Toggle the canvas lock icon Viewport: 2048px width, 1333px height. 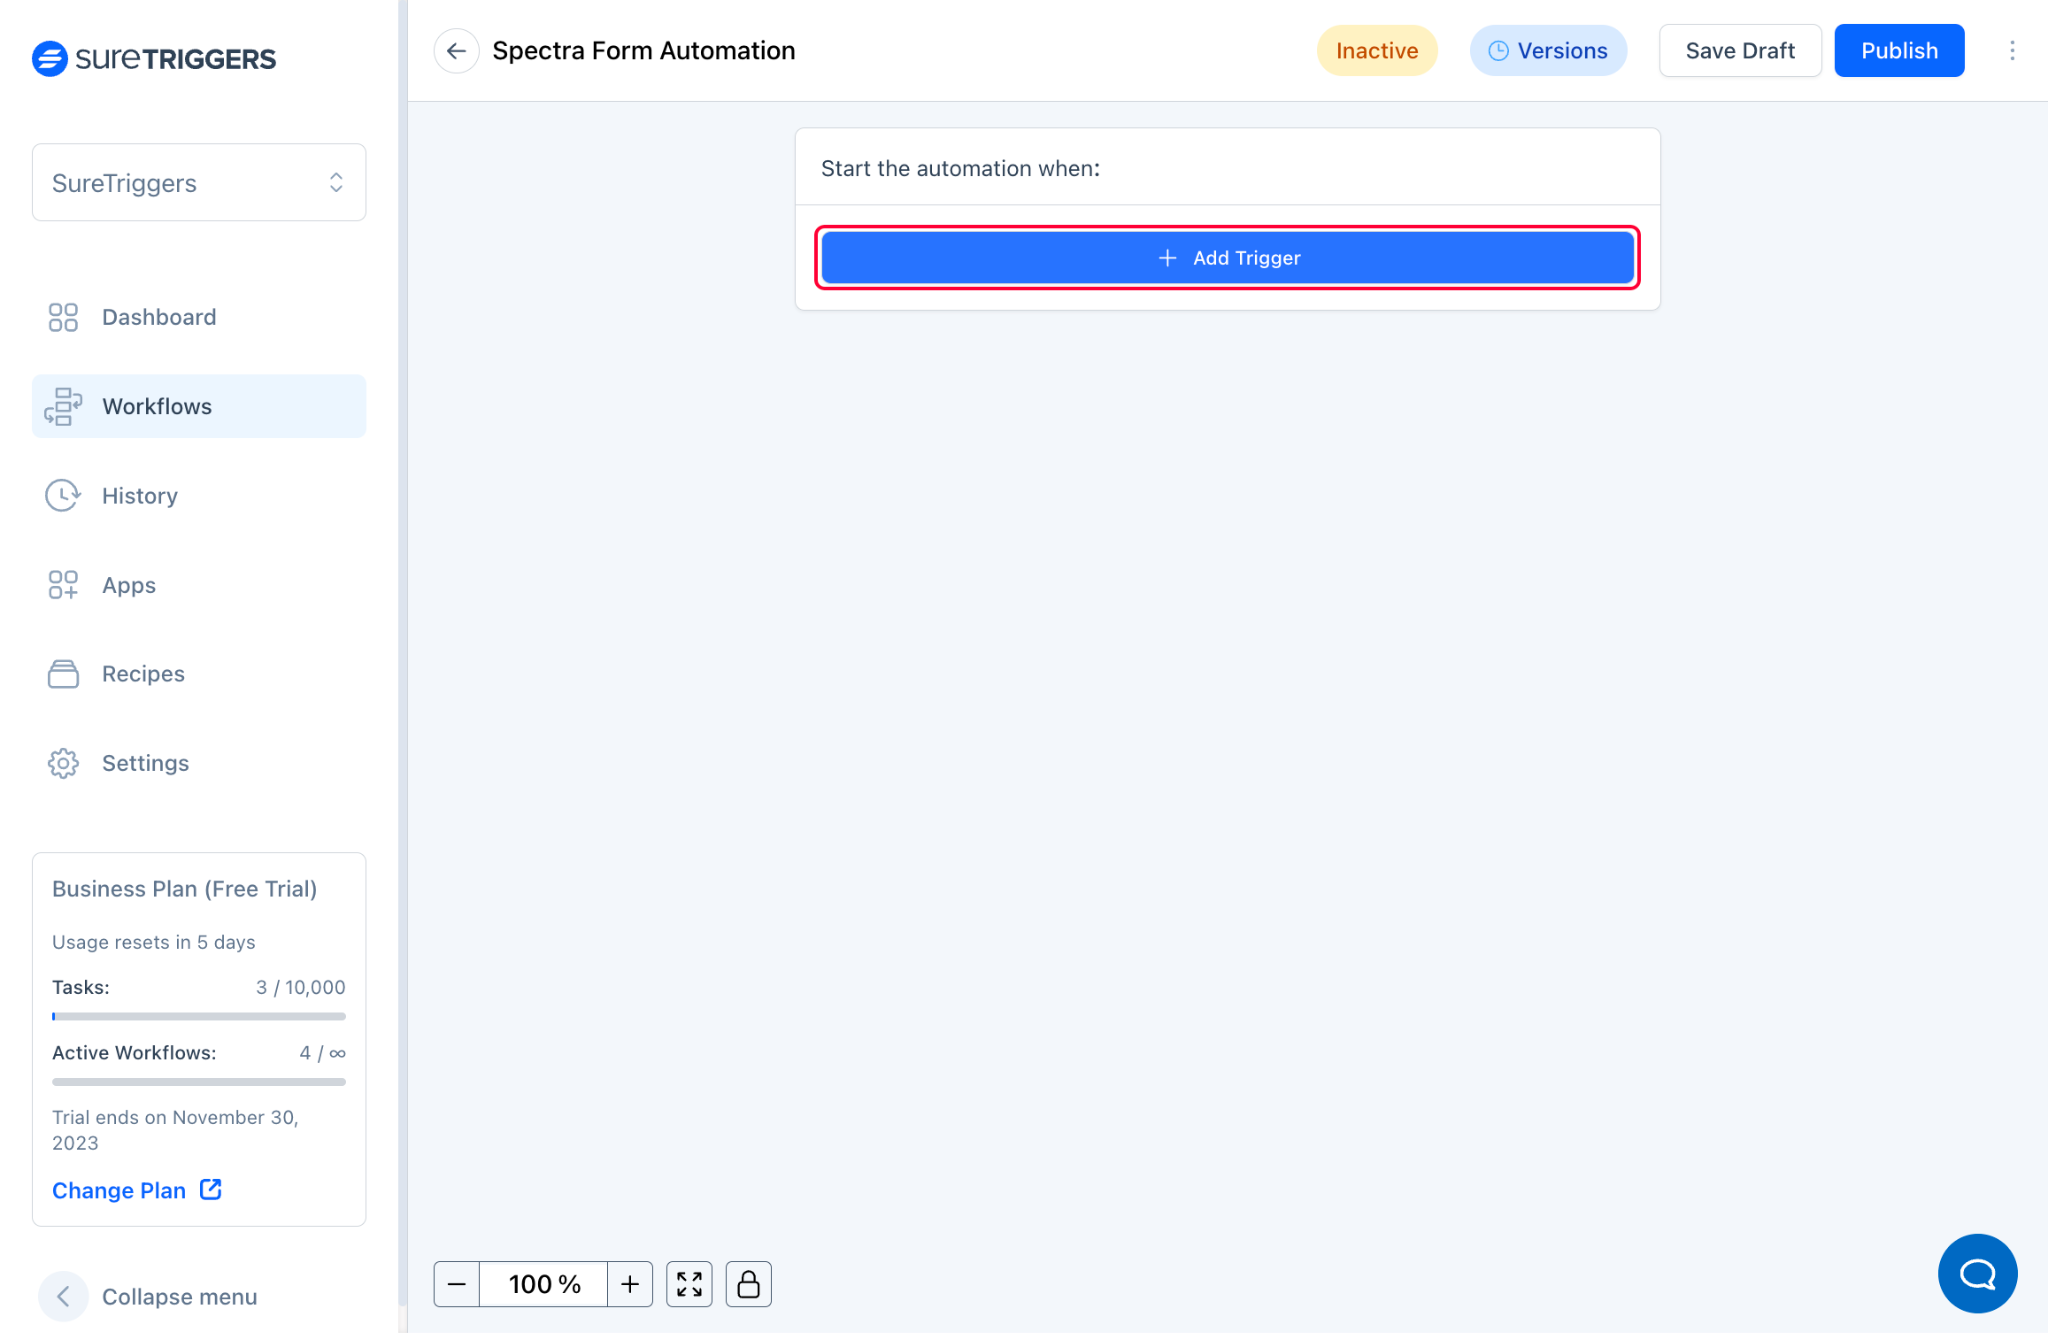(748, 1283)
